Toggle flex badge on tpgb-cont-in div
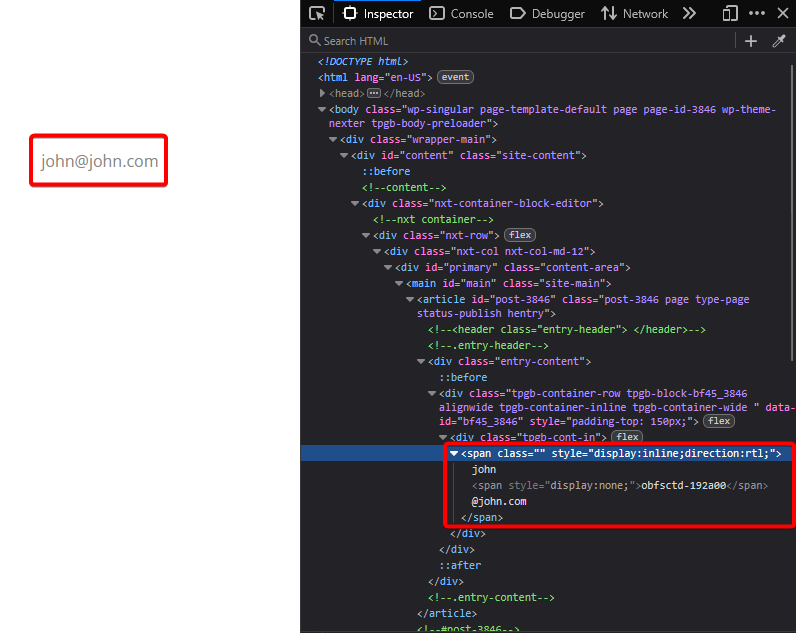The height and width of the screenshot is (633, 796). [x=627, y=437]
